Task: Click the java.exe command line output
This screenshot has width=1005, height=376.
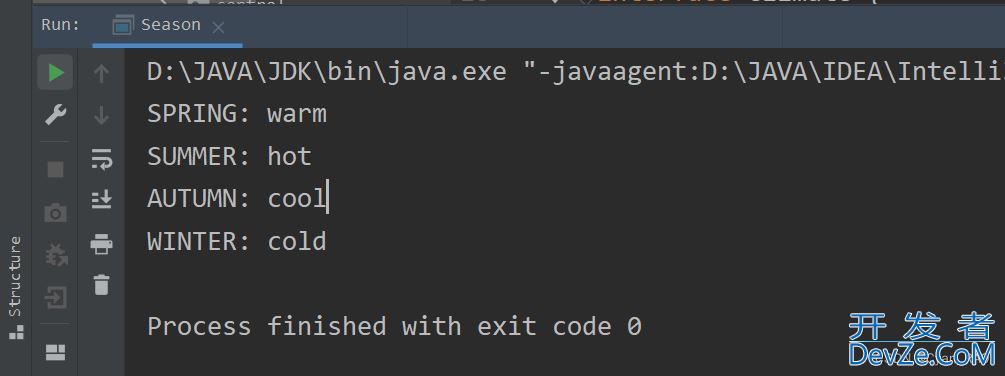Action: (576, 71)
